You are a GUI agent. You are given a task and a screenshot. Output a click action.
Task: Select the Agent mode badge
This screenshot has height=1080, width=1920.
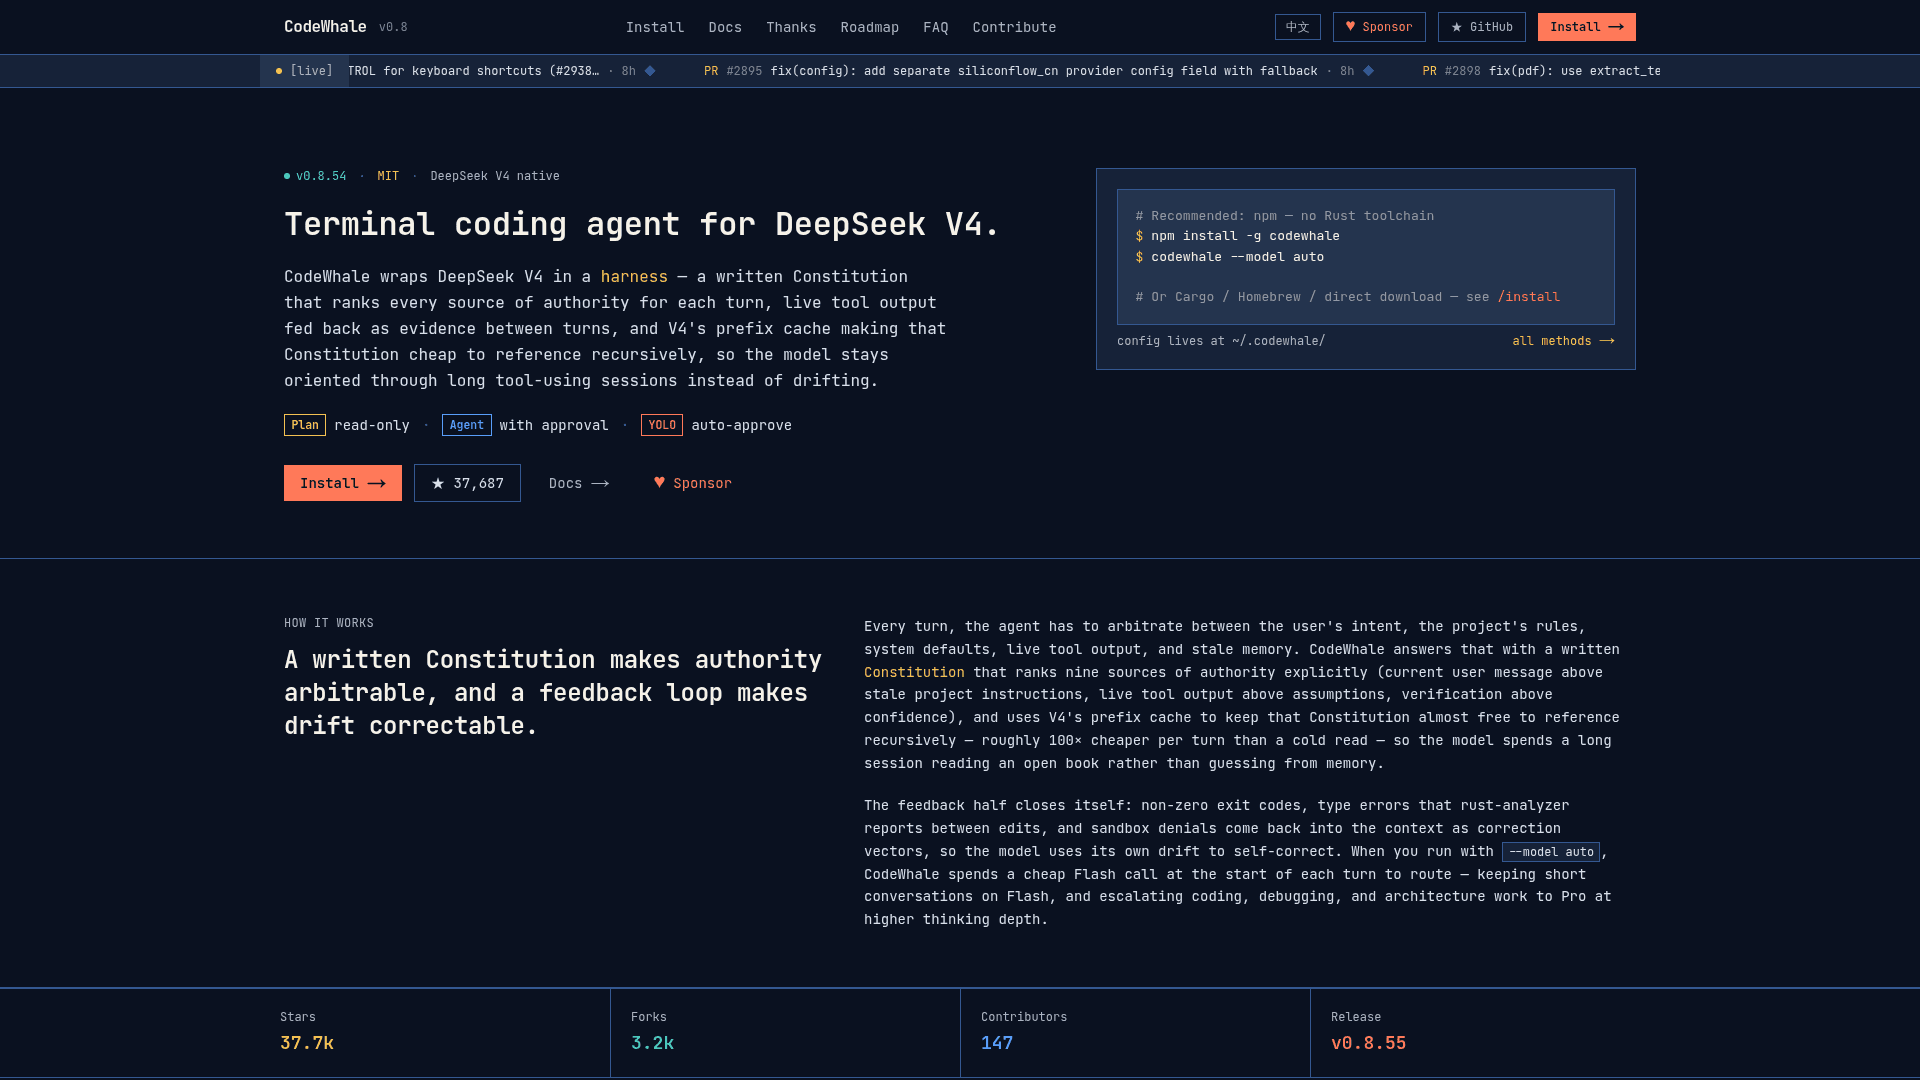[x=467, y=425]
